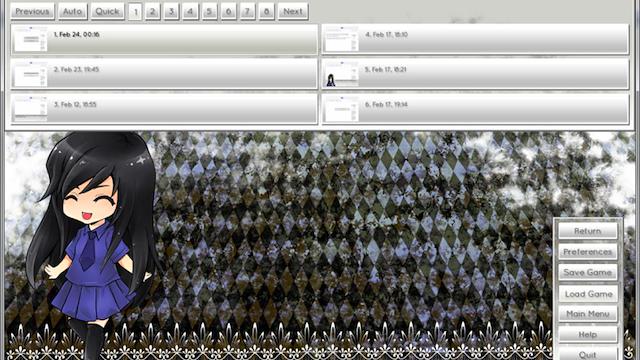The width and height of the screenshot is (640, 360).
Task: Choose save slot 2 dated Feb 23
Action: click(x=164, y=74)
